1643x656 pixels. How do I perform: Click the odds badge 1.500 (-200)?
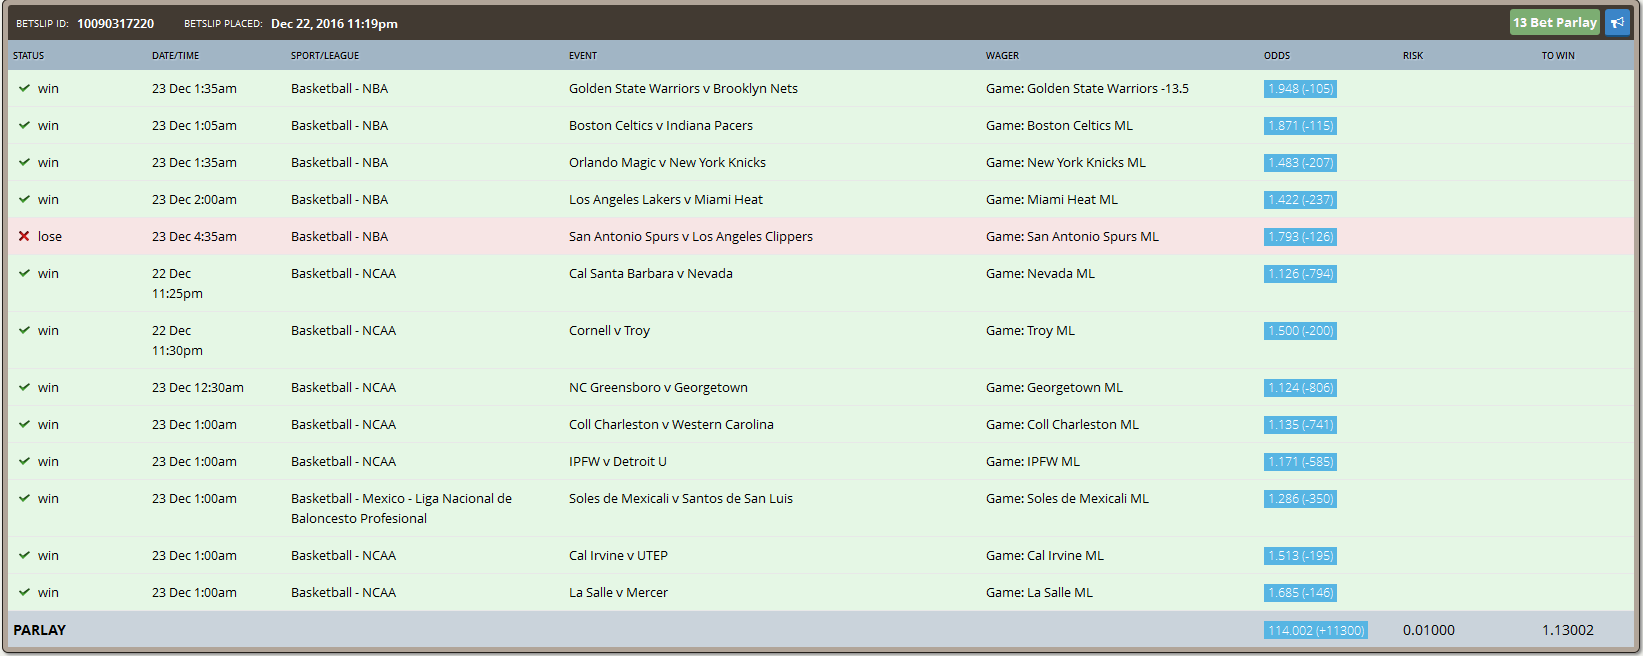[x=1300, y=331]
